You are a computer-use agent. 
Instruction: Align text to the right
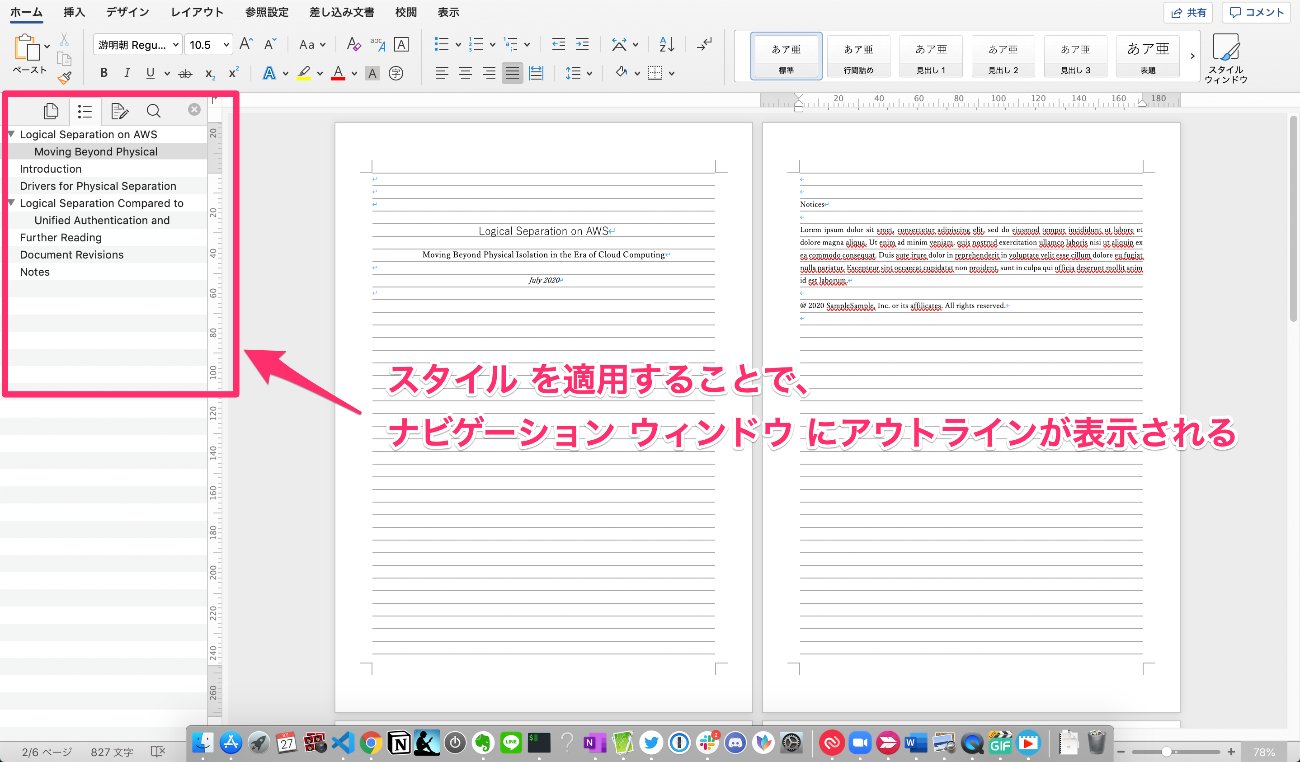(489, 73)
